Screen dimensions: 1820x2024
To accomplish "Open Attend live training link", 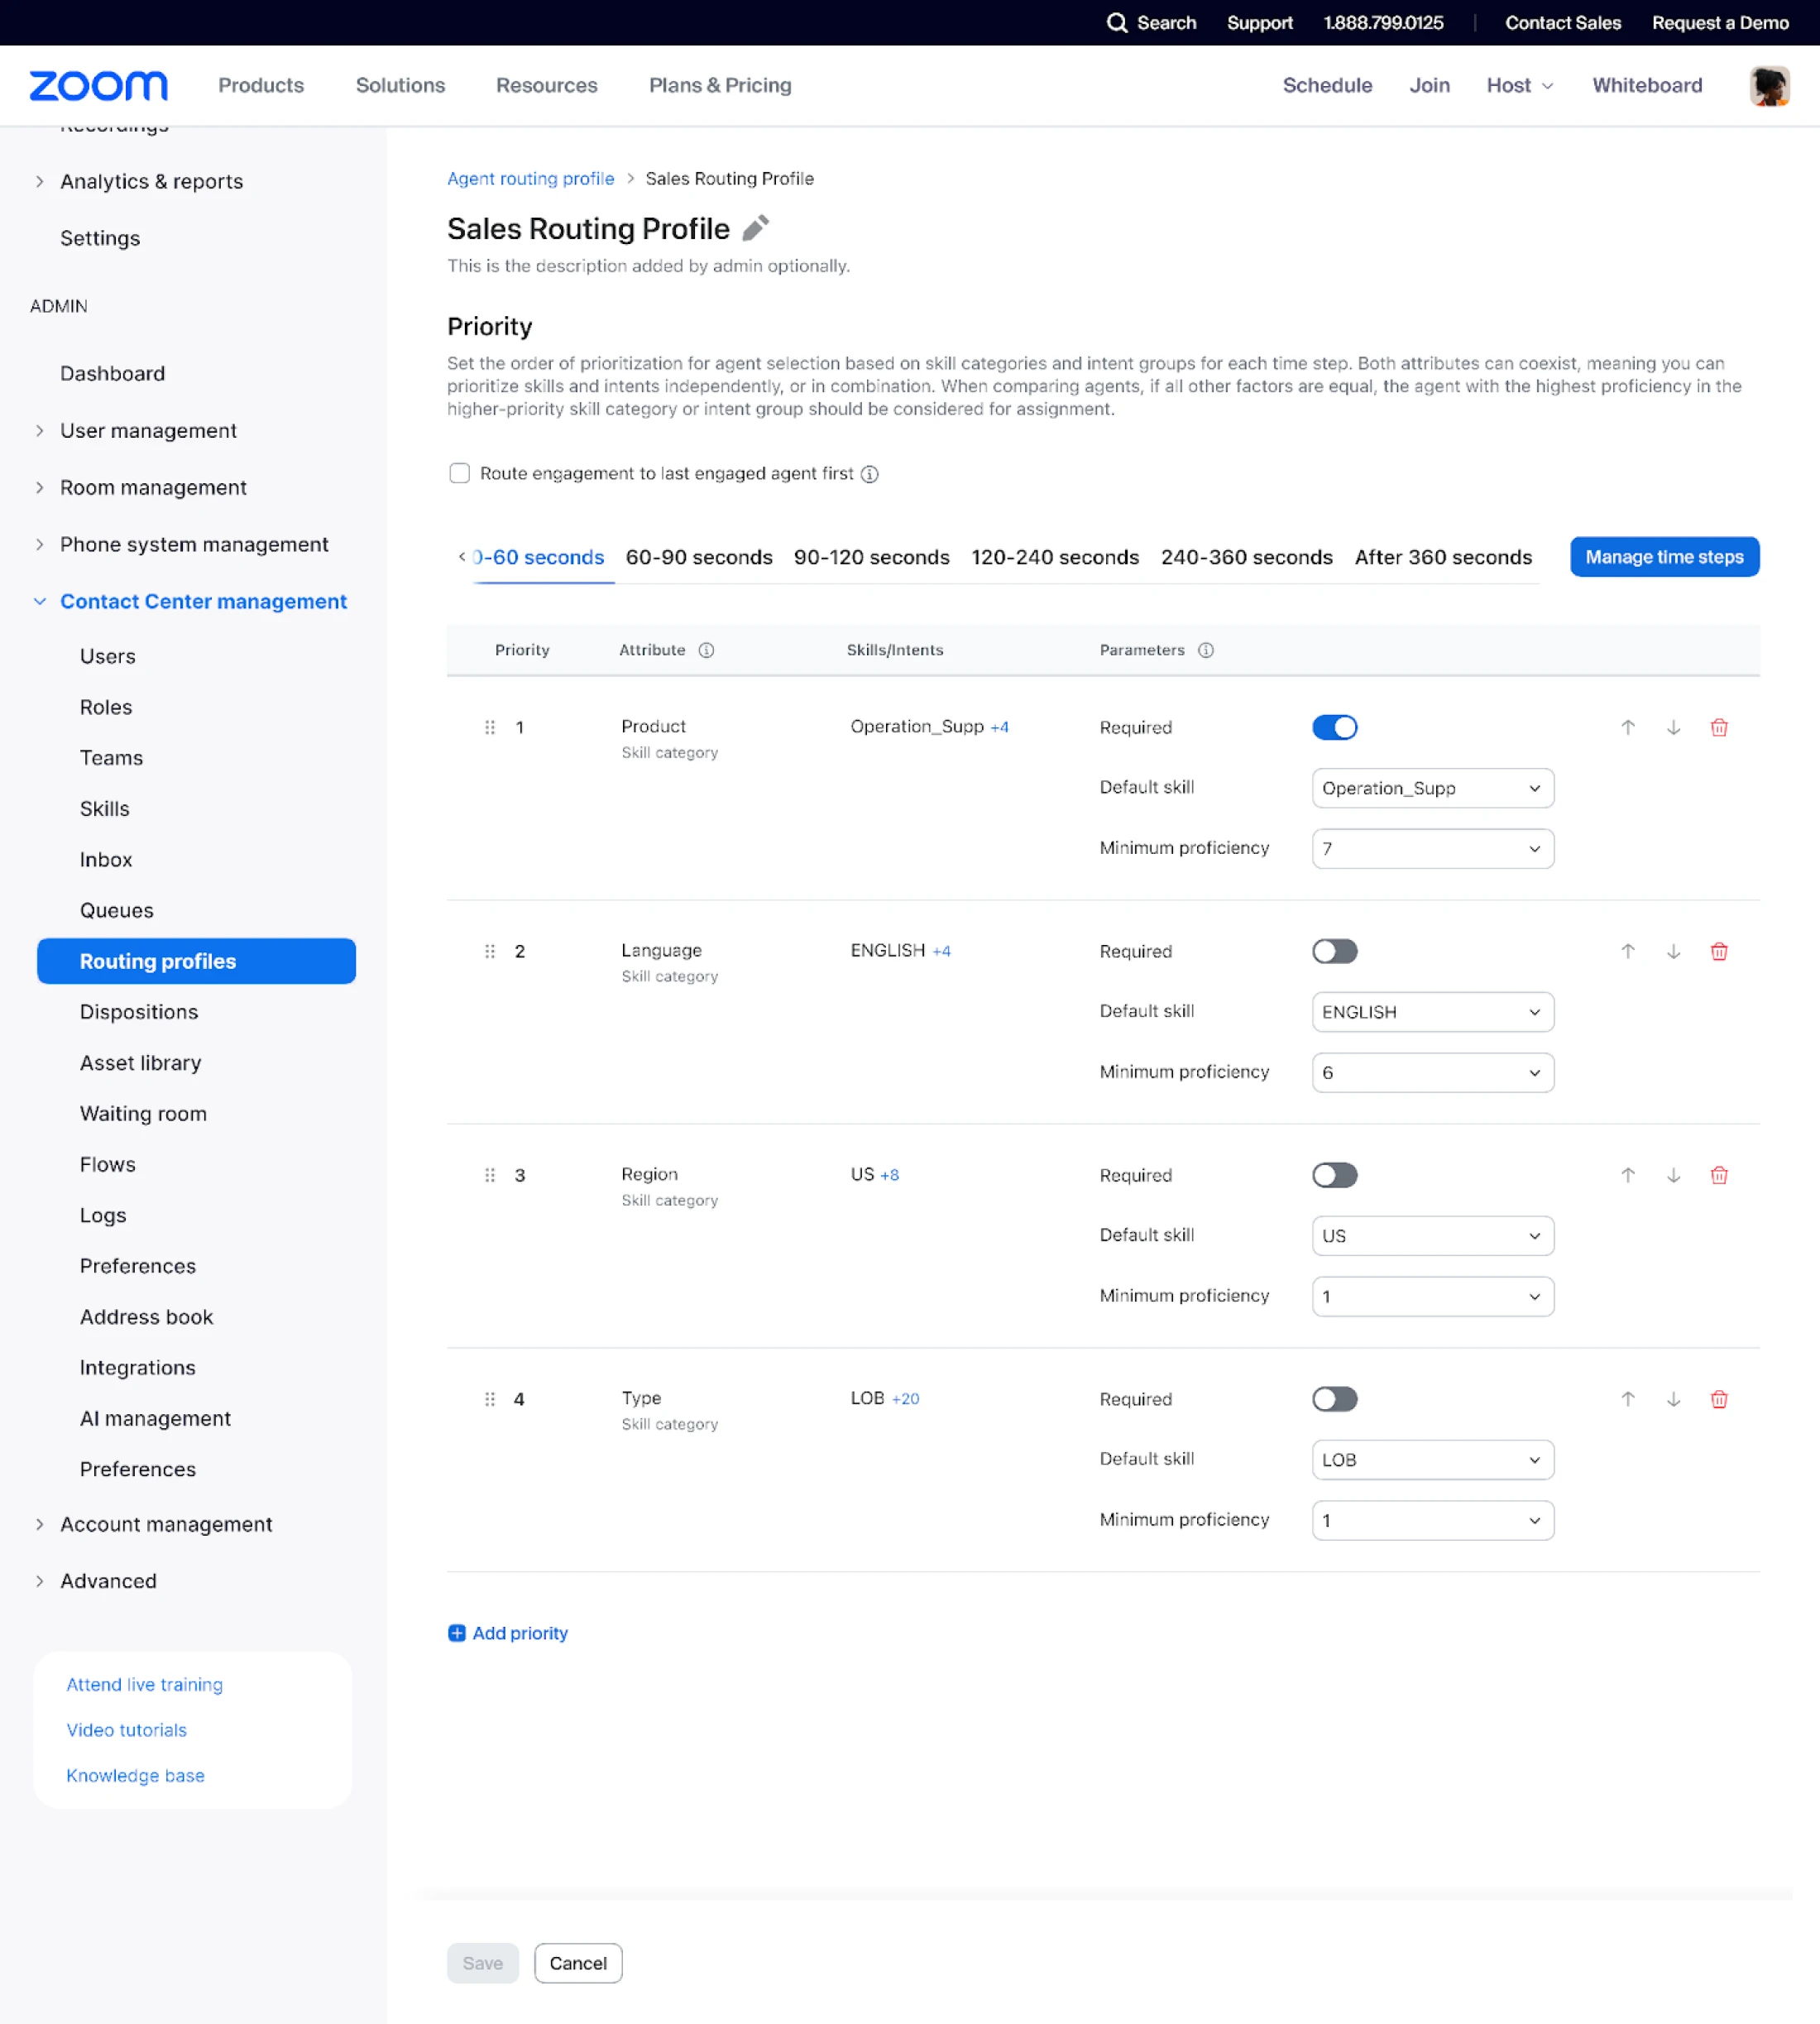I will point(145,1685).
